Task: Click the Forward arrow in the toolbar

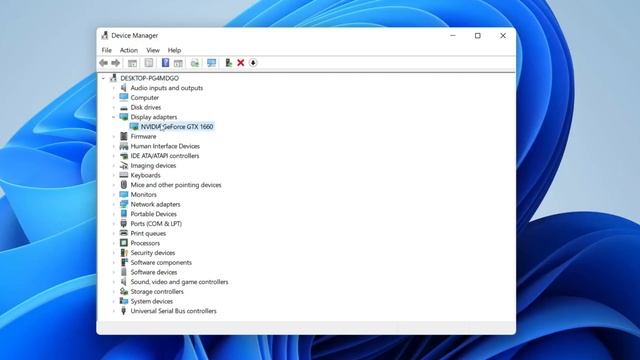Action: pos(116,63)
